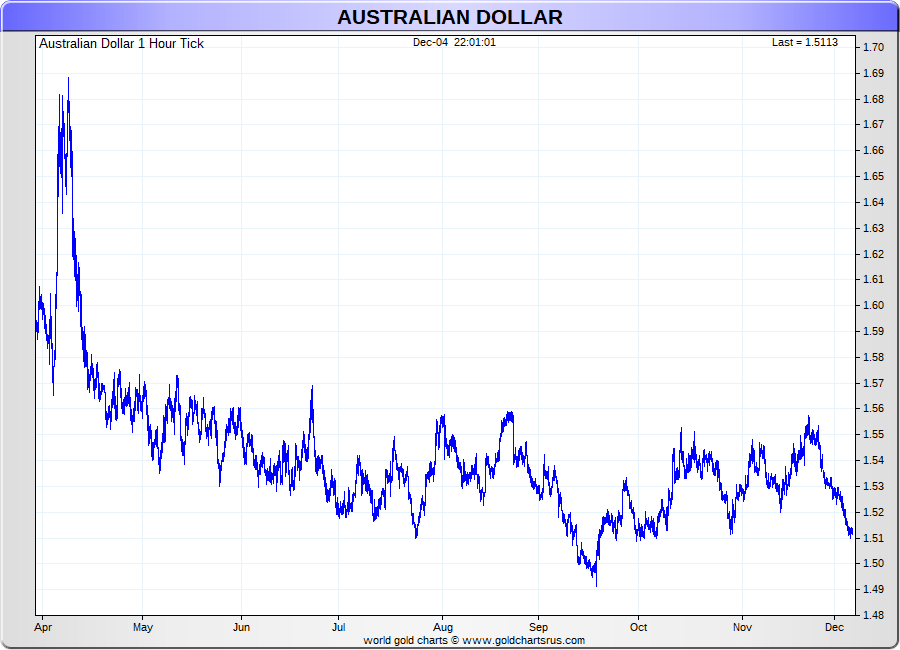
Task: Click the Sep month axis label
Action: point(539,628)
